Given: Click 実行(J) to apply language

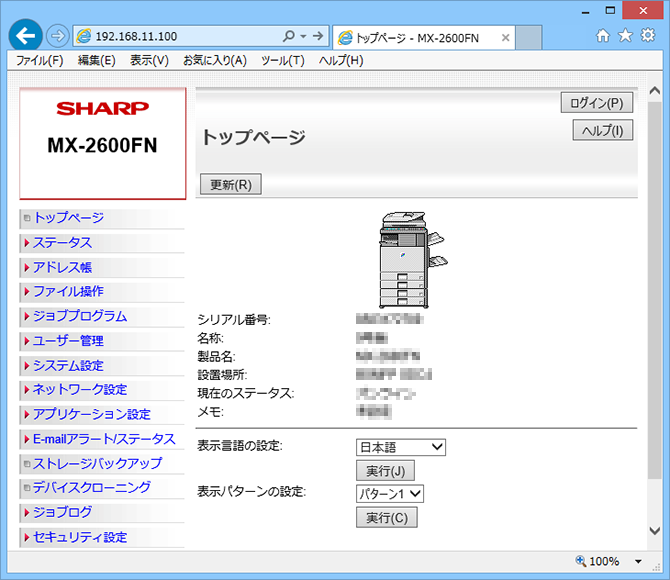Looking at the screenshot, I should (385, 471).
